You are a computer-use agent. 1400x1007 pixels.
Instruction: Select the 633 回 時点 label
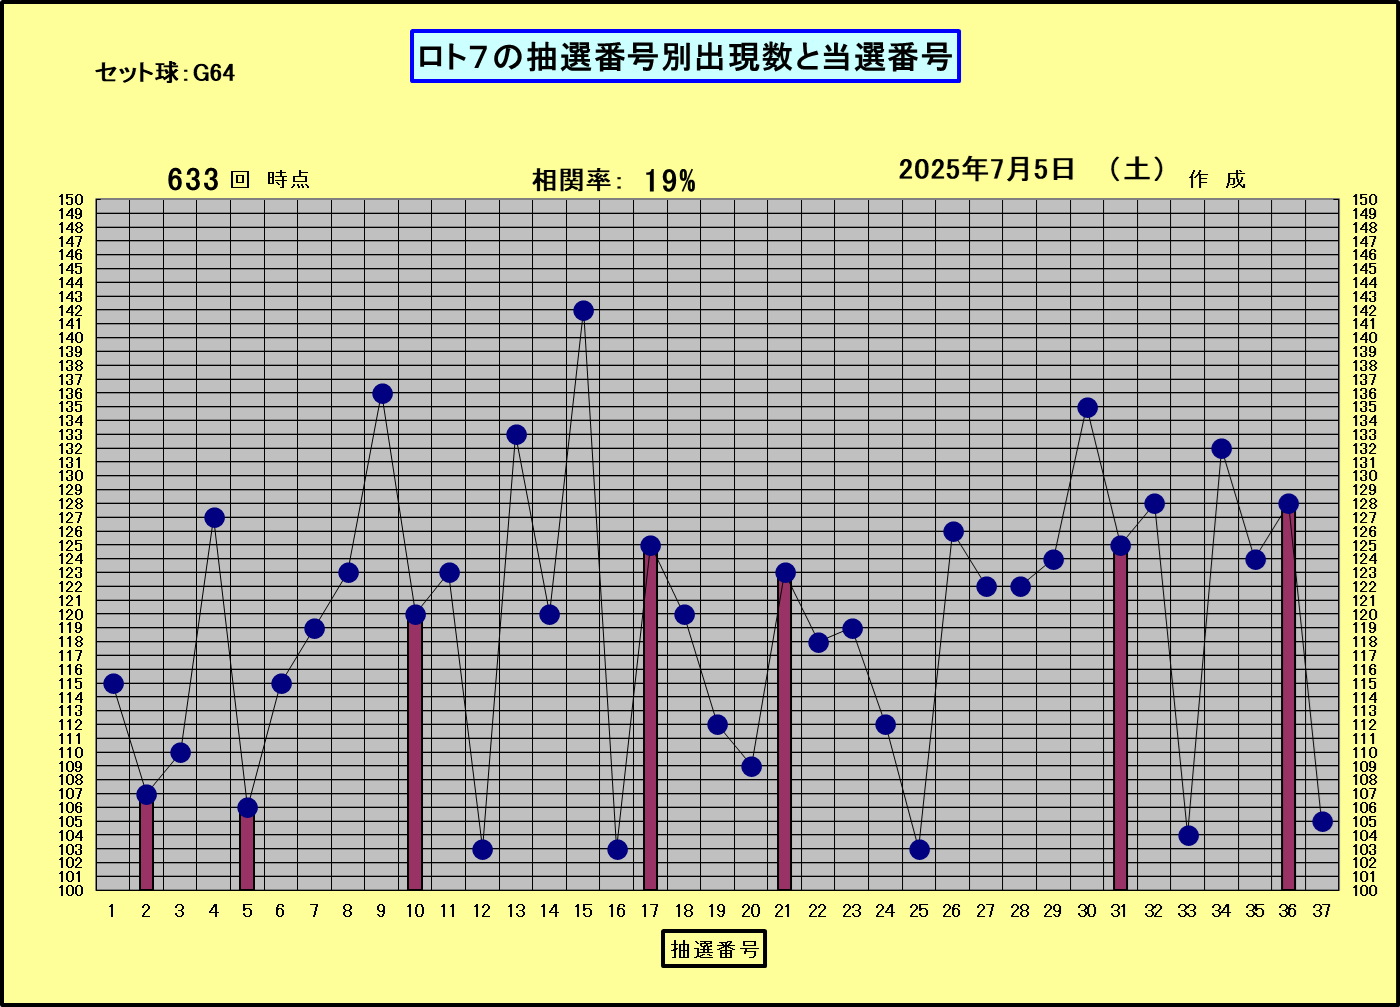coord(238,180)
